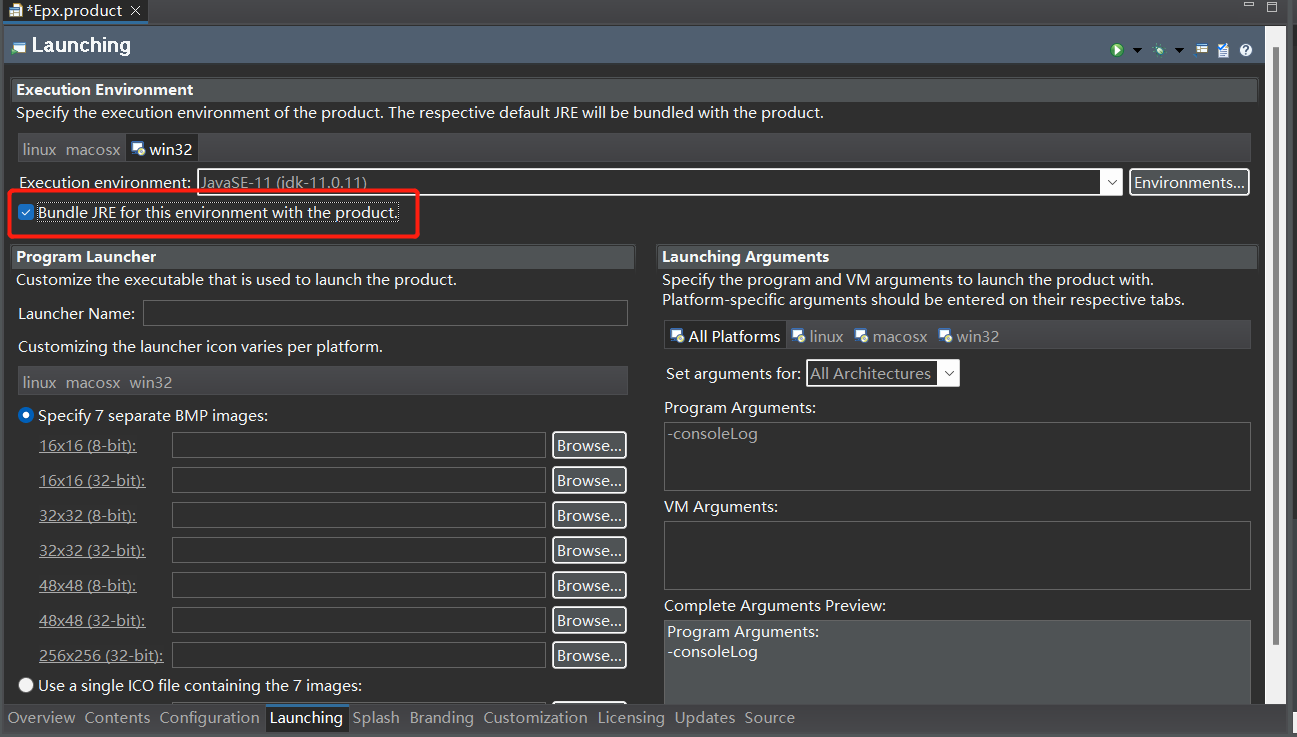The width and height of the screenshot is (1297, 737).
Task: Select linux tab in Program Launcher
Action: pyautogui.click(x=40, y=382)
